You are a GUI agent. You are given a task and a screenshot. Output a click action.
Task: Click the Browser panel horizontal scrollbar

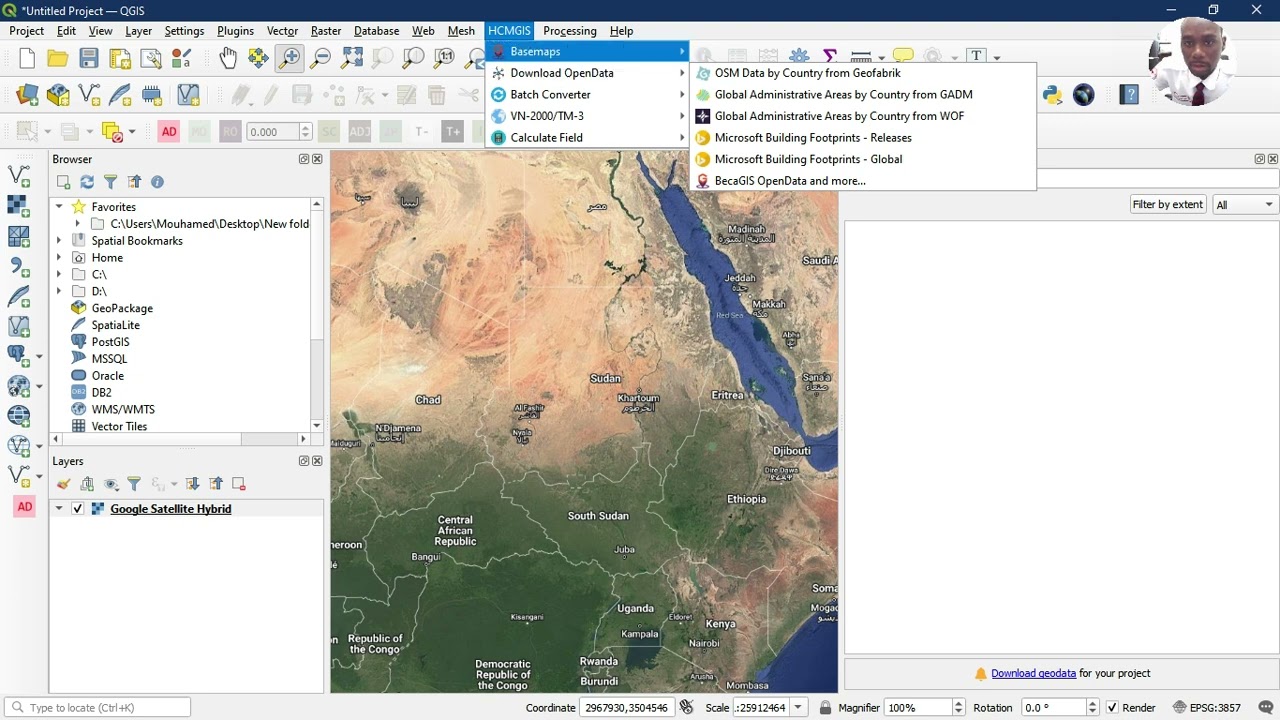180,439
